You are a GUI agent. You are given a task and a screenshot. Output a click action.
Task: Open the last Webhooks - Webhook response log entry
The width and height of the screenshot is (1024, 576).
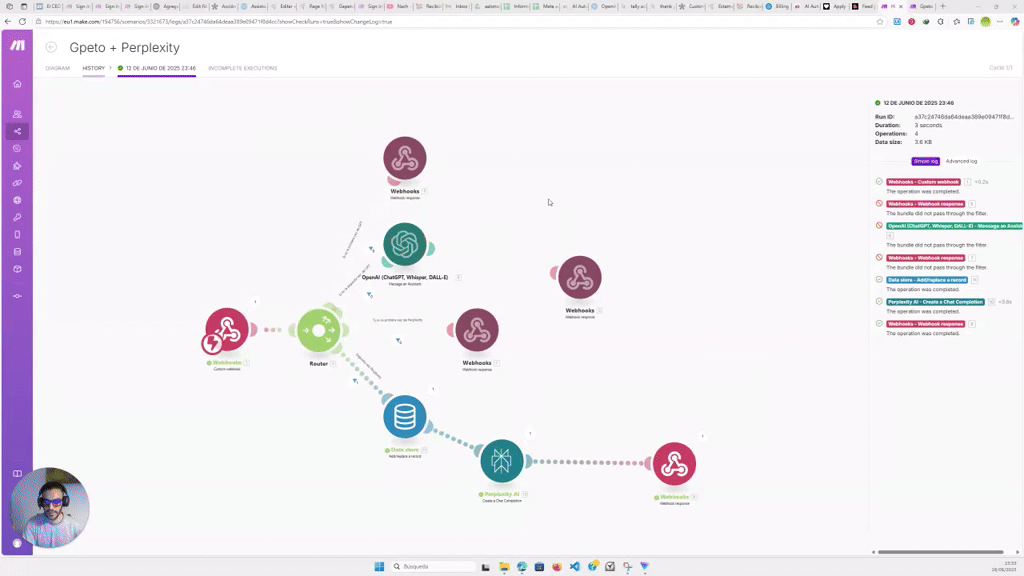tap(925, 324)
